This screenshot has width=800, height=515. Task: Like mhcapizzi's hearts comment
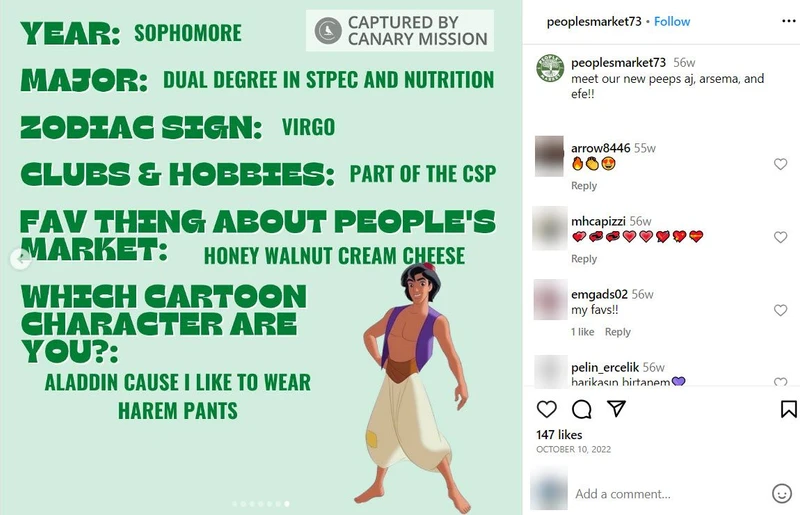[781, 237]
